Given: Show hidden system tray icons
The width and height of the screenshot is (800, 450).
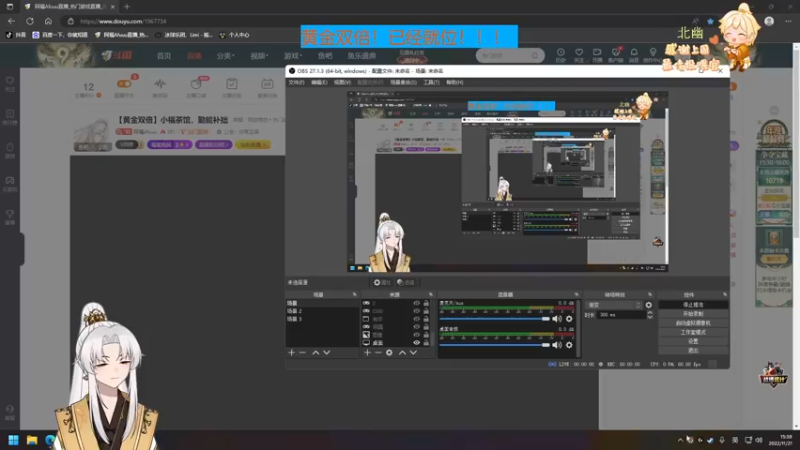Looking at the screenshot, I should pyautogui.click(x=680, y=440).
